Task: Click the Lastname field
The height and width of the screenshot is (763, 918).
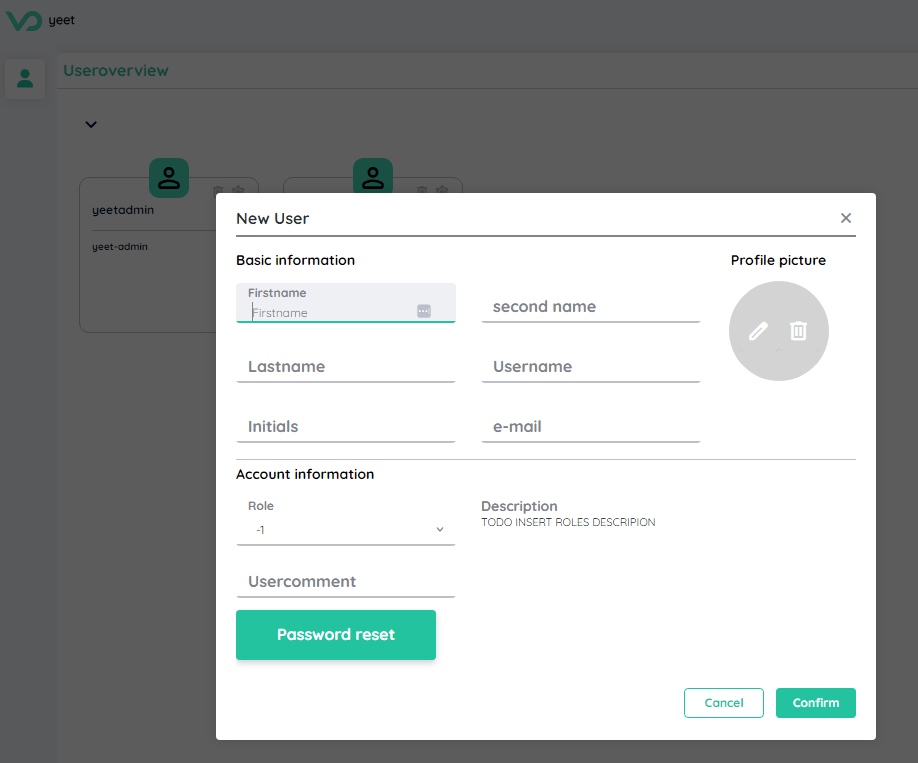Action: point(345,367)
